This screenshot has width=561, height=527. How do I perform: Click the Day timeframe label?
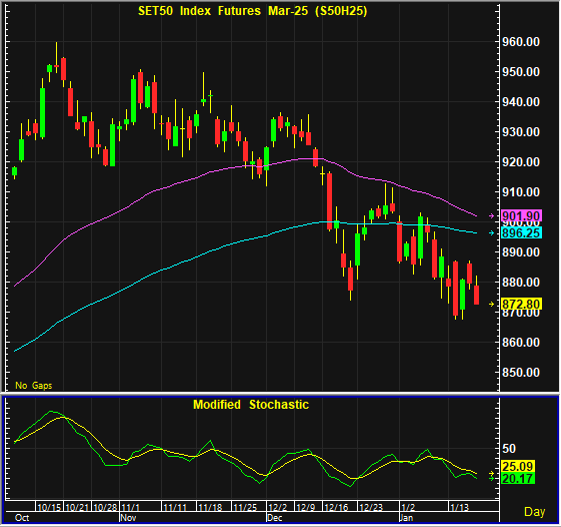coord(535,512)
